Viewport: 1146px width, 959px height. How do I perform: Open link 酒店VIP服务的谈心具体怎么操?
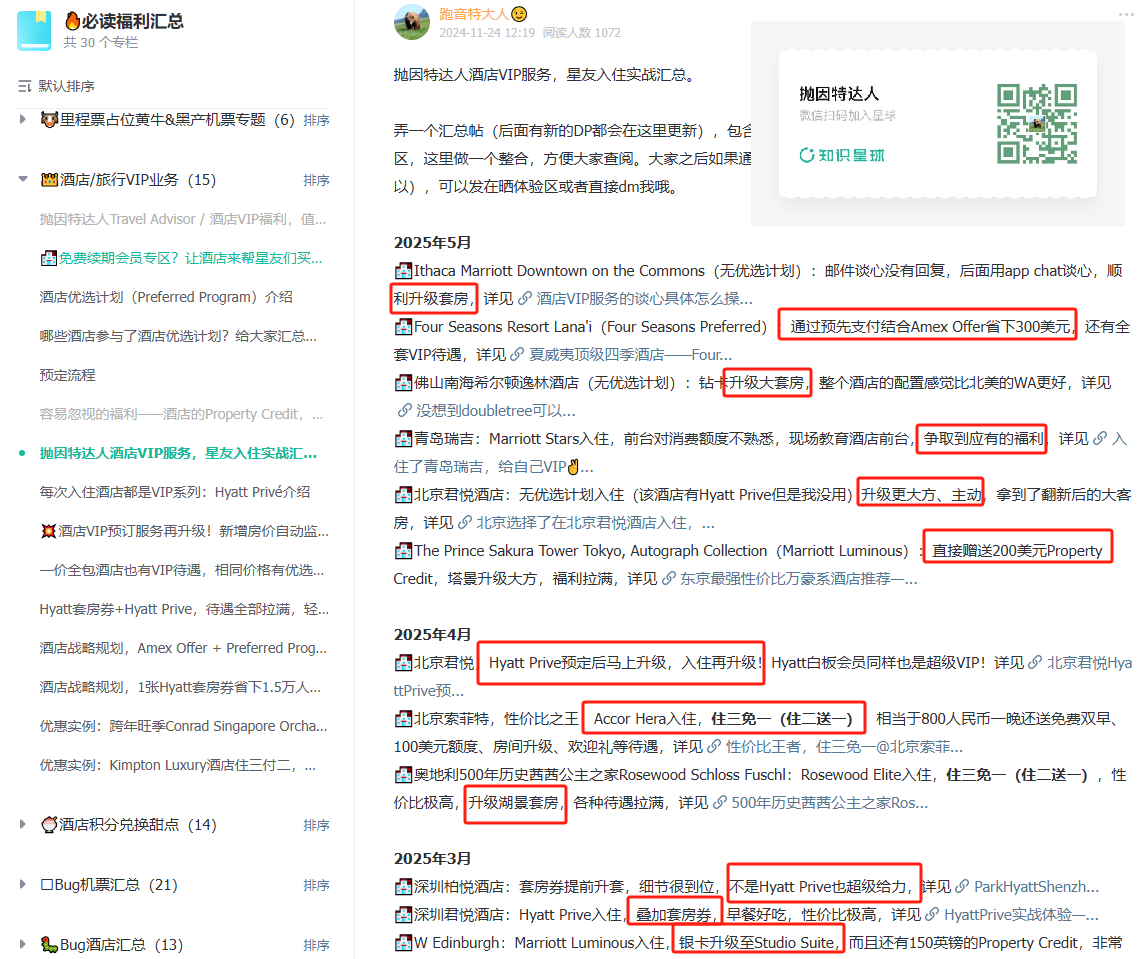pos(636,298)
